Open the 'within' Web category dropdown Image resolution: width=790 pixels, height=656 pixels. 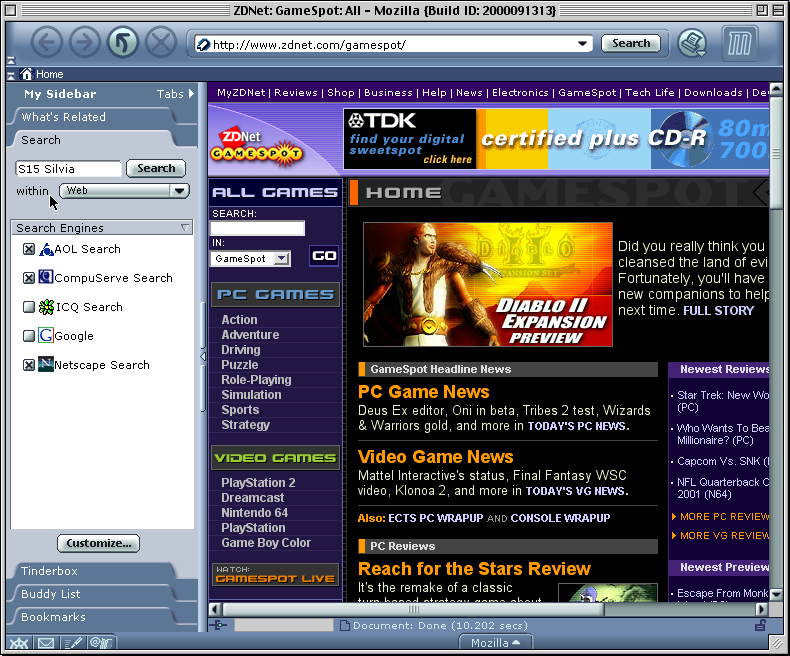tap(124, 190)
